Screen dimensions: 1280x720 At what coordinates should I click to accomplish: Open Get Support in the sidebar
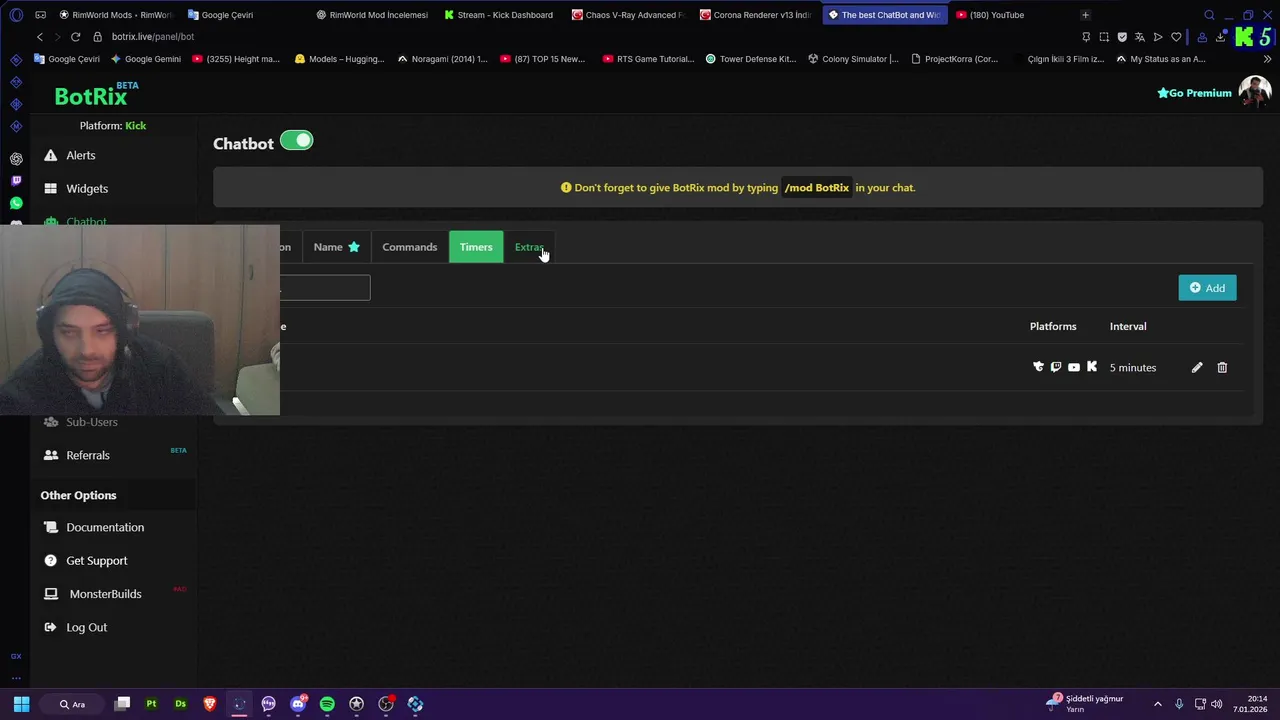(x=97, y=560)
